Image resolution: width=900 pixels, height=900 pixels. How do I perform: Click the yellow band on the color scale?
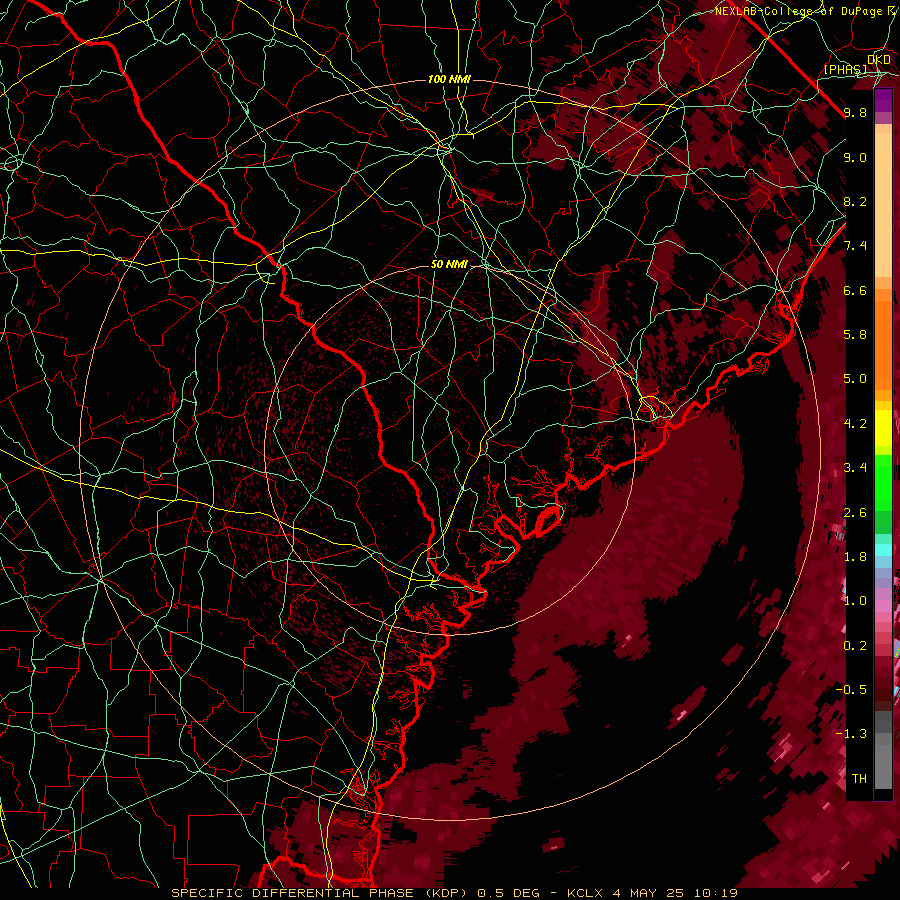coord(883,428)
